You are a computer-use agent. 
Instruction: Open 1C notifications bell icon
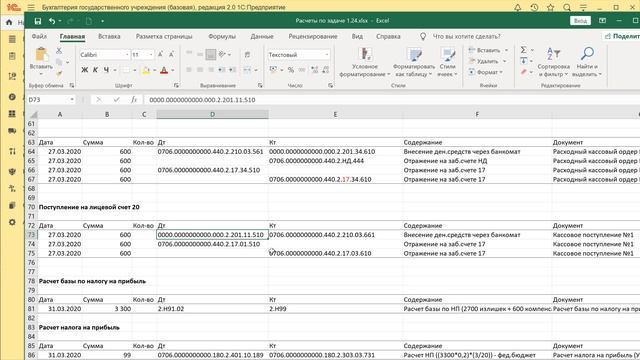[x=518, y=7]
